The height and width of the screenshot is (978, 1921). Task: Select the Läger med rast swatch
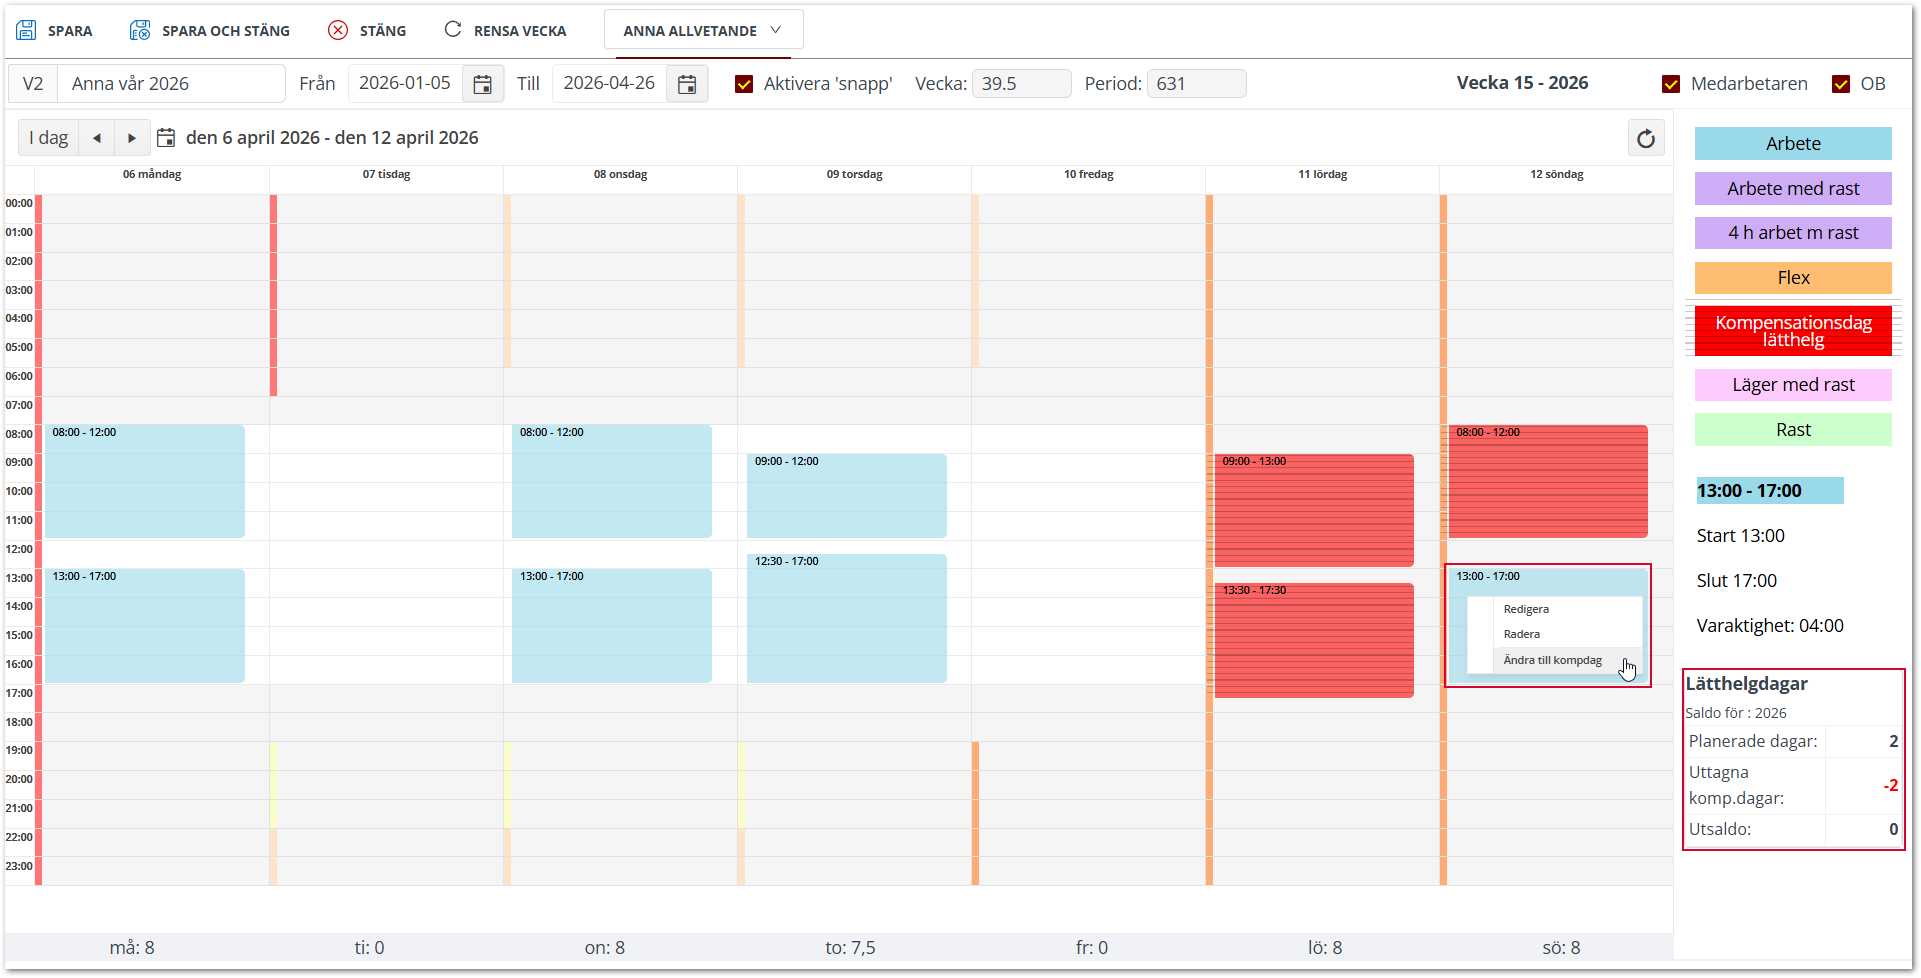pyautogui.click(x=1793, y=385)
